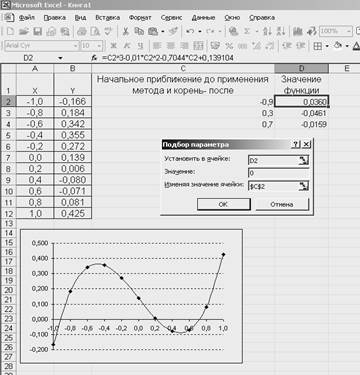Toggle italic formatting

pyautogui.click(x=127, y=46)
